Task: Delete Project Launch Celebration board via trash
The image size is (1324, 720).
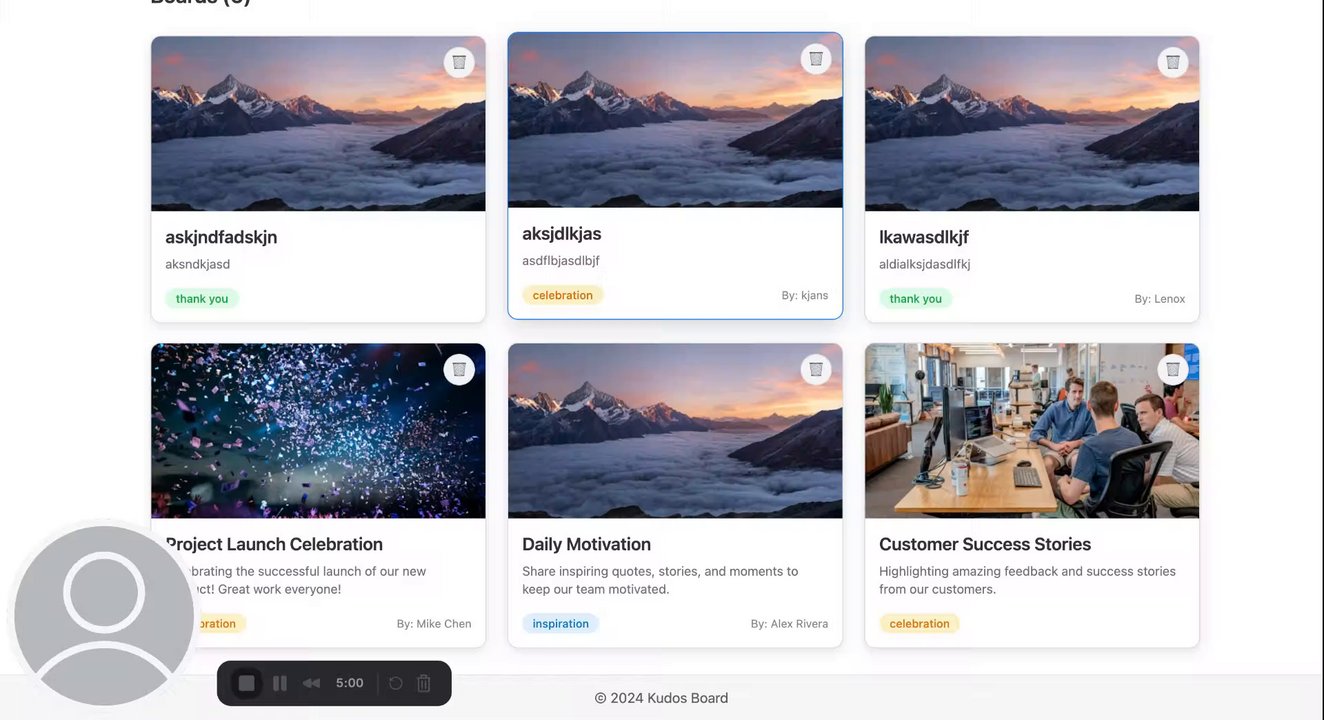Action: click(459, 369)
